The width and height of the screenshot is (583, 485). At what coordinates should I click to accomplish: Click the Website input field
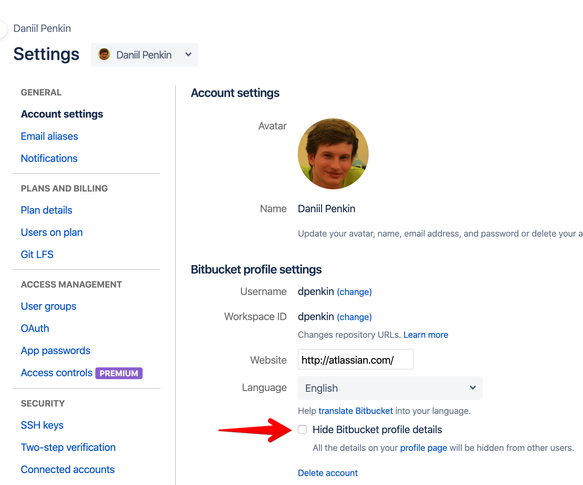(355, 360)
